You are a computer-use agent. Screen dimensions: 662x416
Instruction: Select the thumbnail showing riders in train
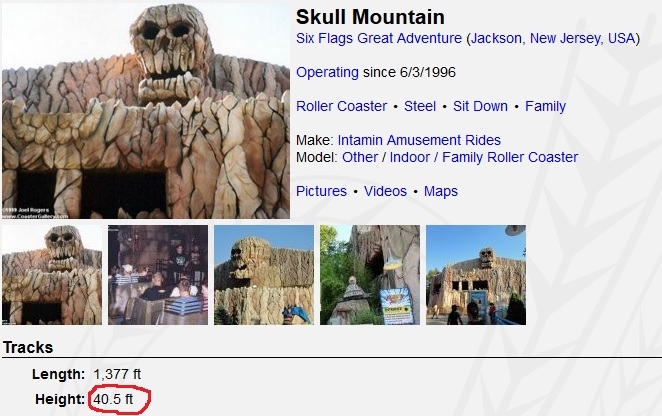[158, 275]
